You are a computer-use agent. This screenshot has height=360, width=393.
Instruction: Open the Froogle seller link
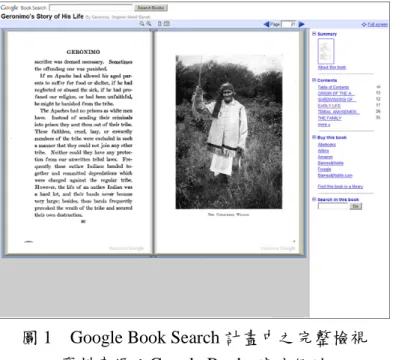[x=324, y=169]
